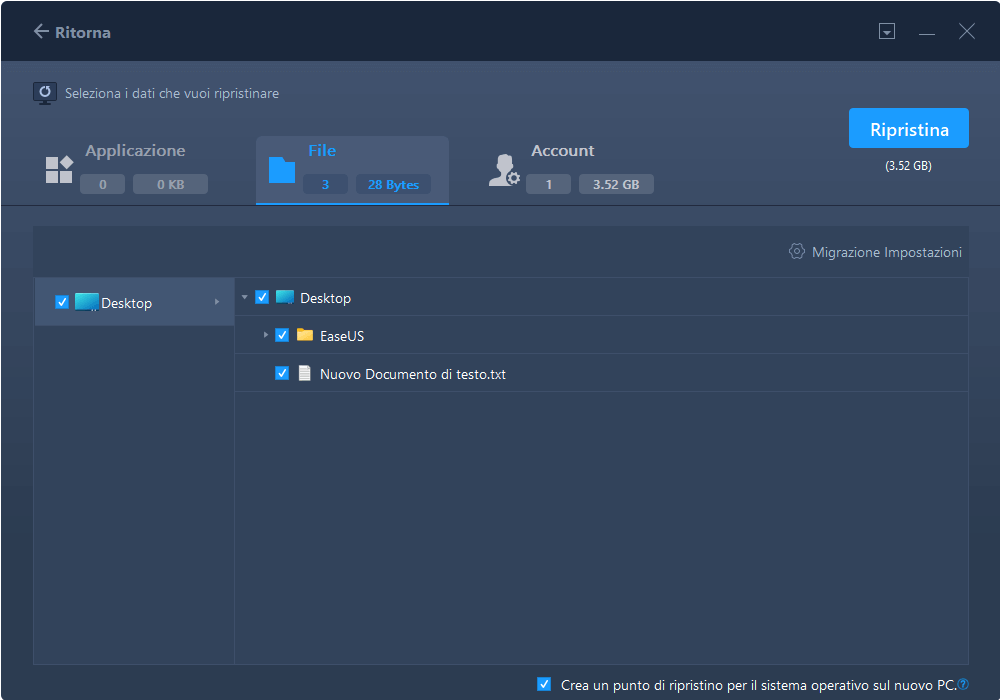This screenshot has height=700, width=1000.
Task: Select Nuovo Documento di testo.txt row
Action: point(601,374)
